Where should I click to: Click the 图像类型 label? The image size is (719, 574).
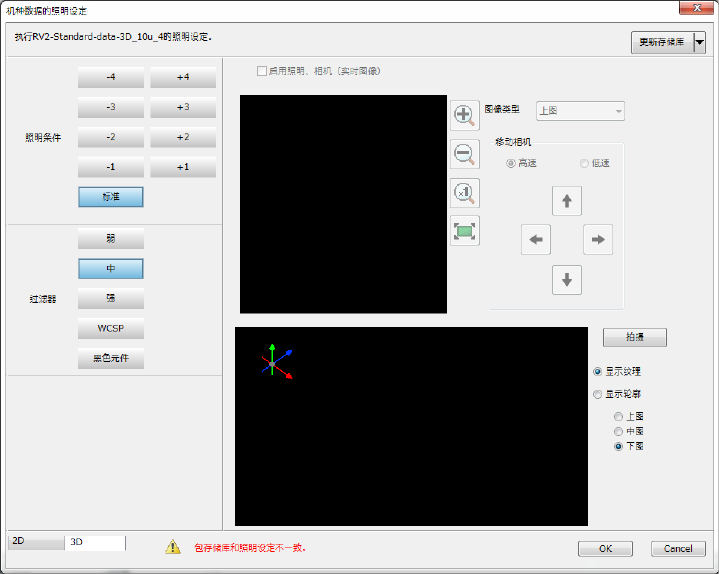point(502,109)
